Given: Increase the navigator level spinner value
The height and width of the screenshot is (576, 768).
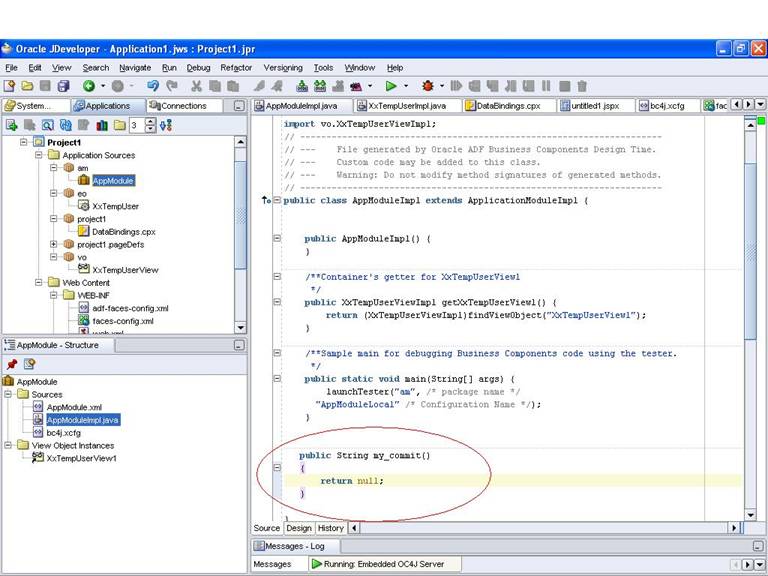Looking at the screenshot, I should point(151,121).
